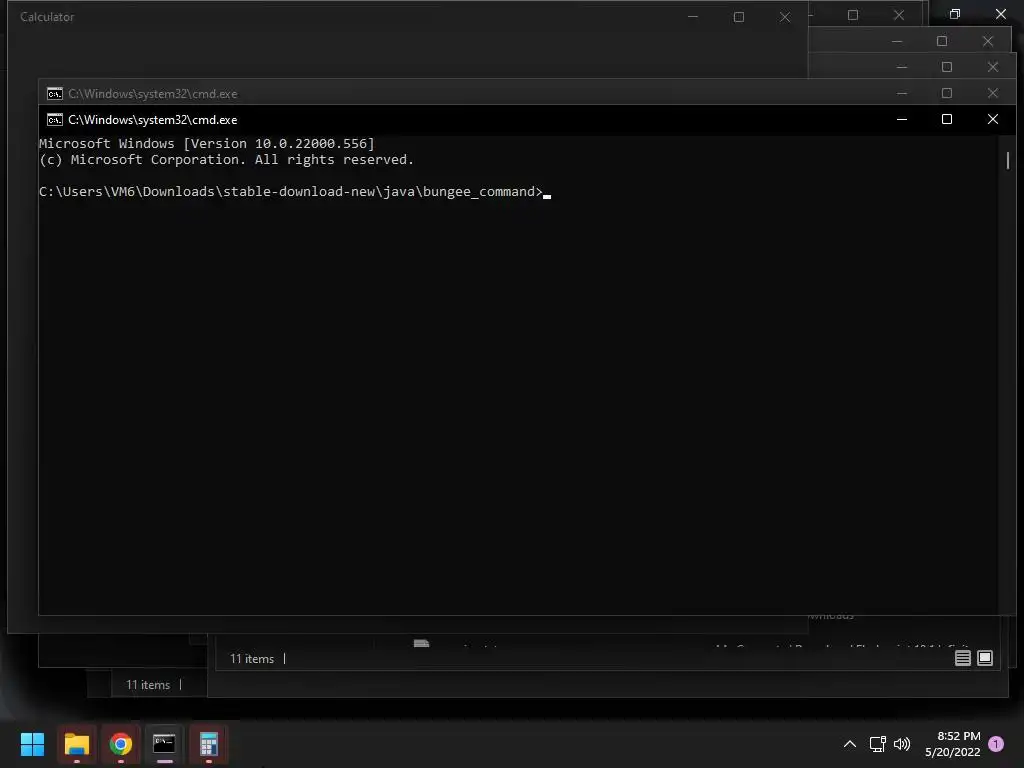
Task: Maximize the inactive cmd.exe window behind
Action: (x=947, y=93)
